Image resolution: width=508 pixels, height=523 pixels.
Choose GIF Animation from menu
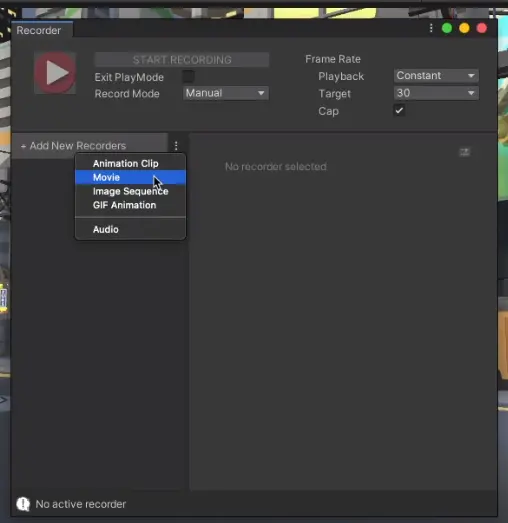(130, 205)
